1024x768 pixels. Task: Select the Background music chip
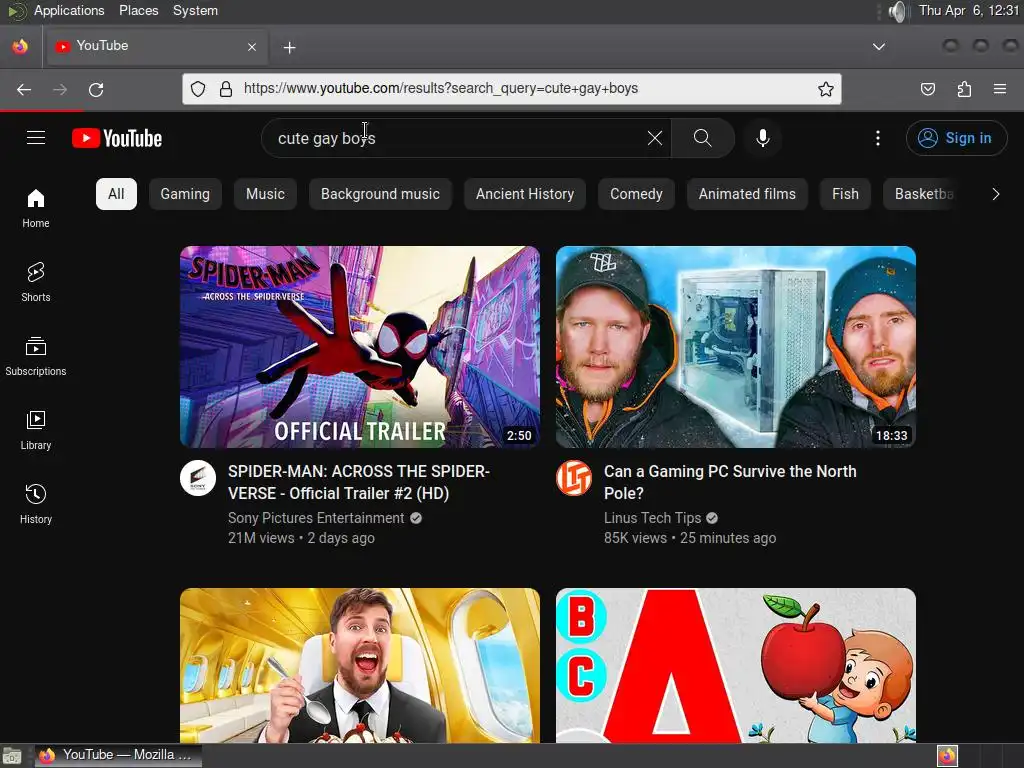tap(380, 194)
